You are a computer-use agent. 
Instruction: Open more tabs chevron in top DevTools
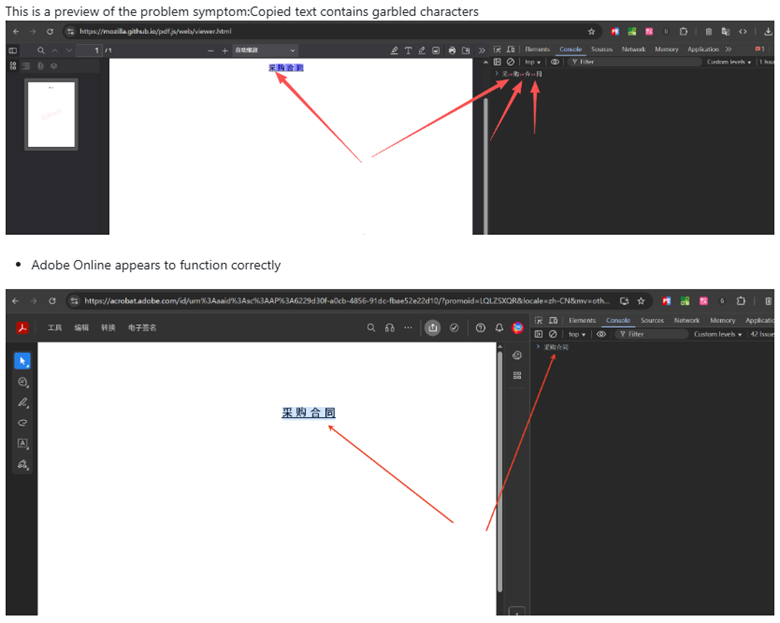click(x=728, y=49)
